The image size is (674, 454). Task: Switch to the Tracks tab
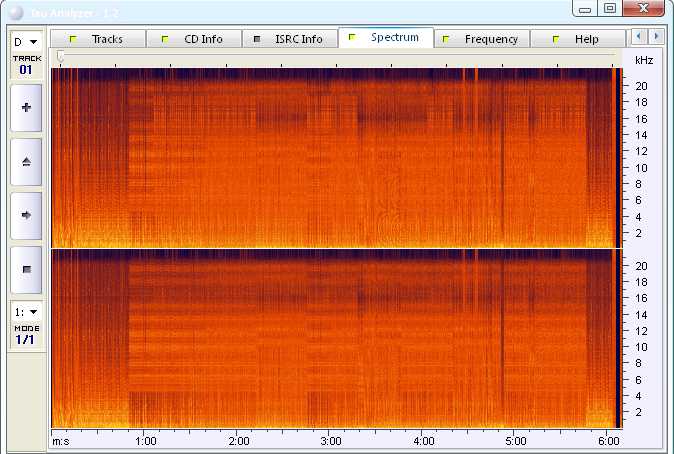pos(97,39)
